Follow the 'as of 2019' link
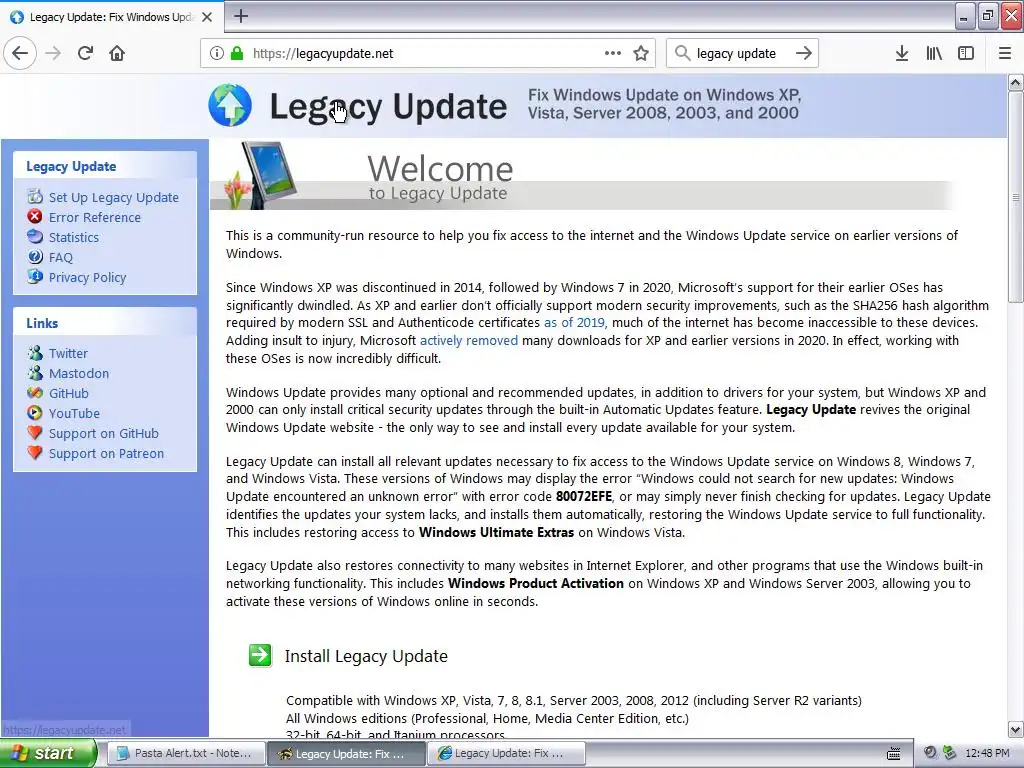1024x768 pixels. click(x=574, y=323)
